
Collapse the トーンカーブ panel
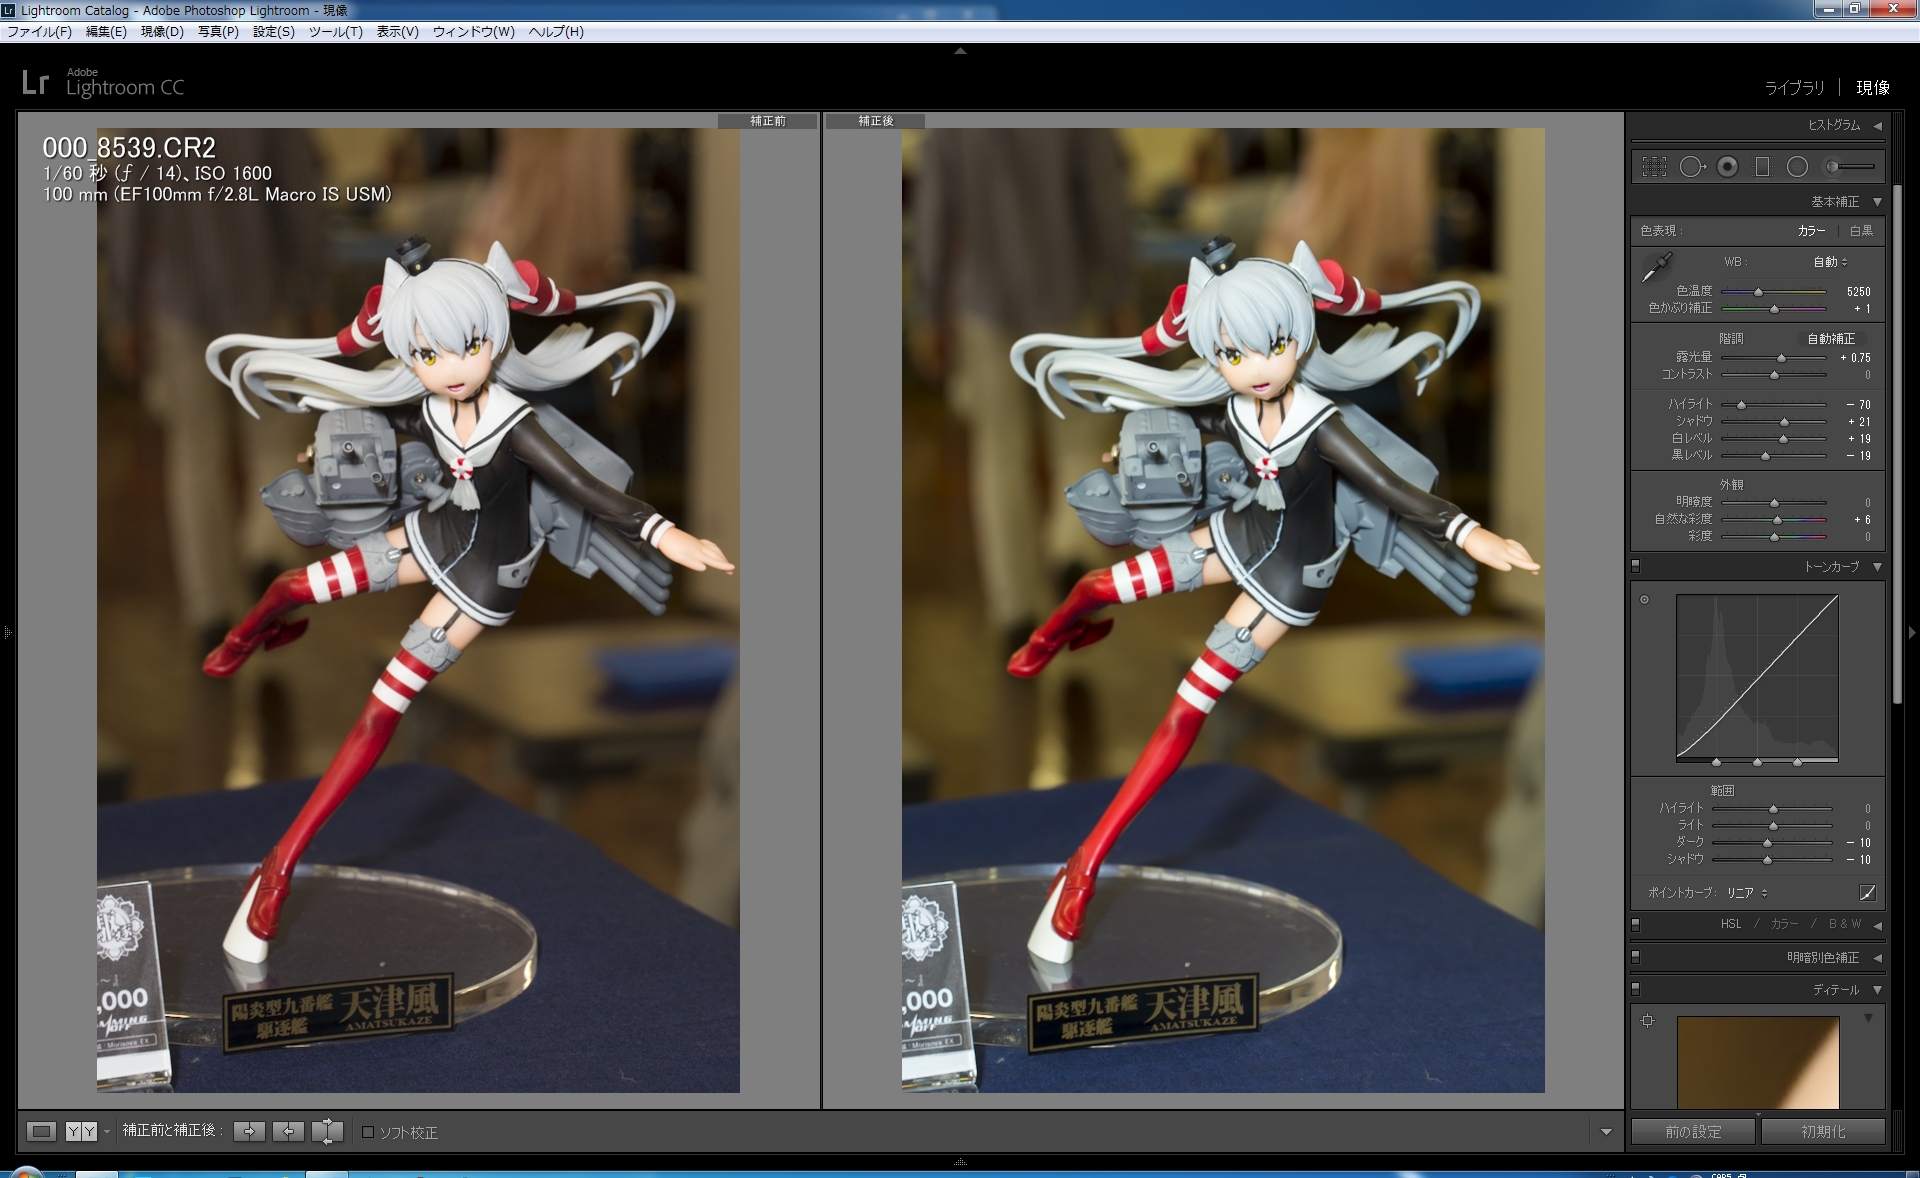point(1877,567)
